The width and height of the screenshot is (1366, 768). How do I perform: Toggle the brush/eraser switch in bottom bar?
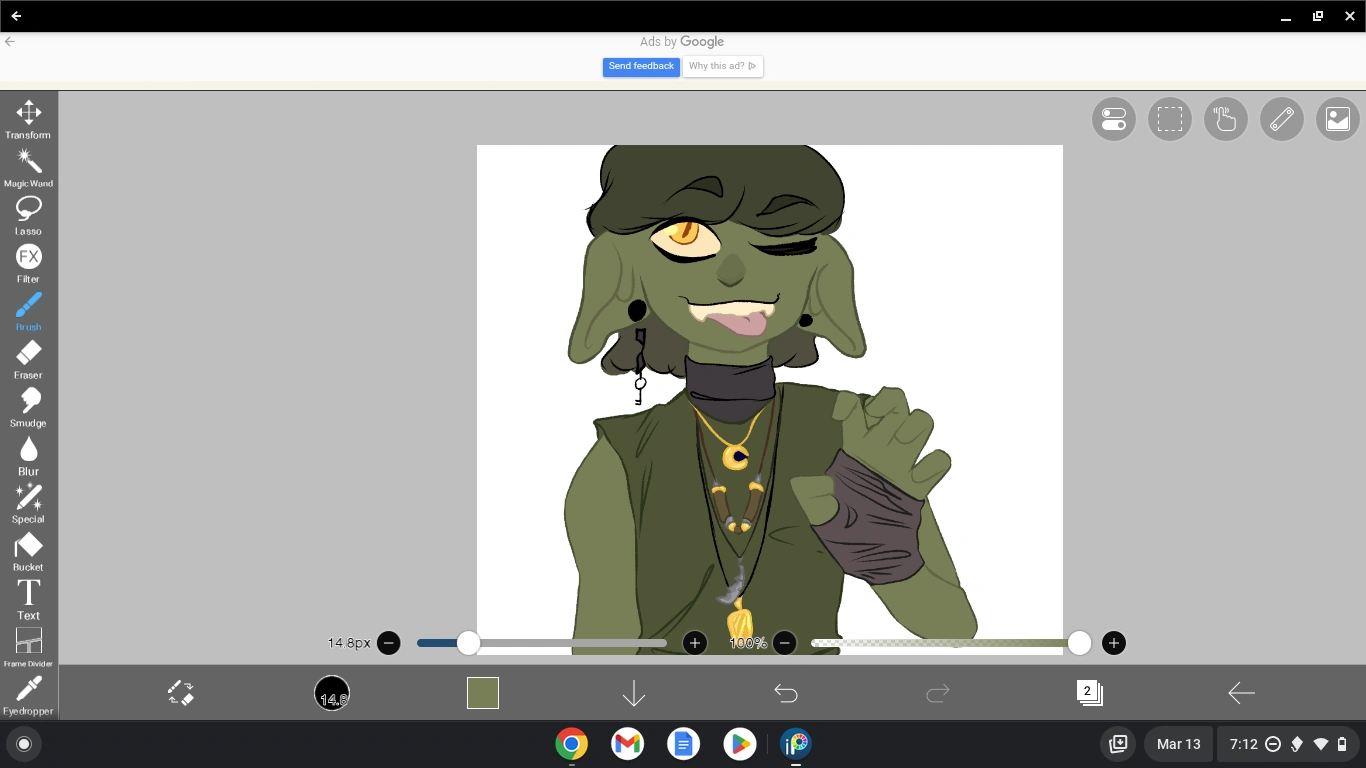click(x=181, y=692)
